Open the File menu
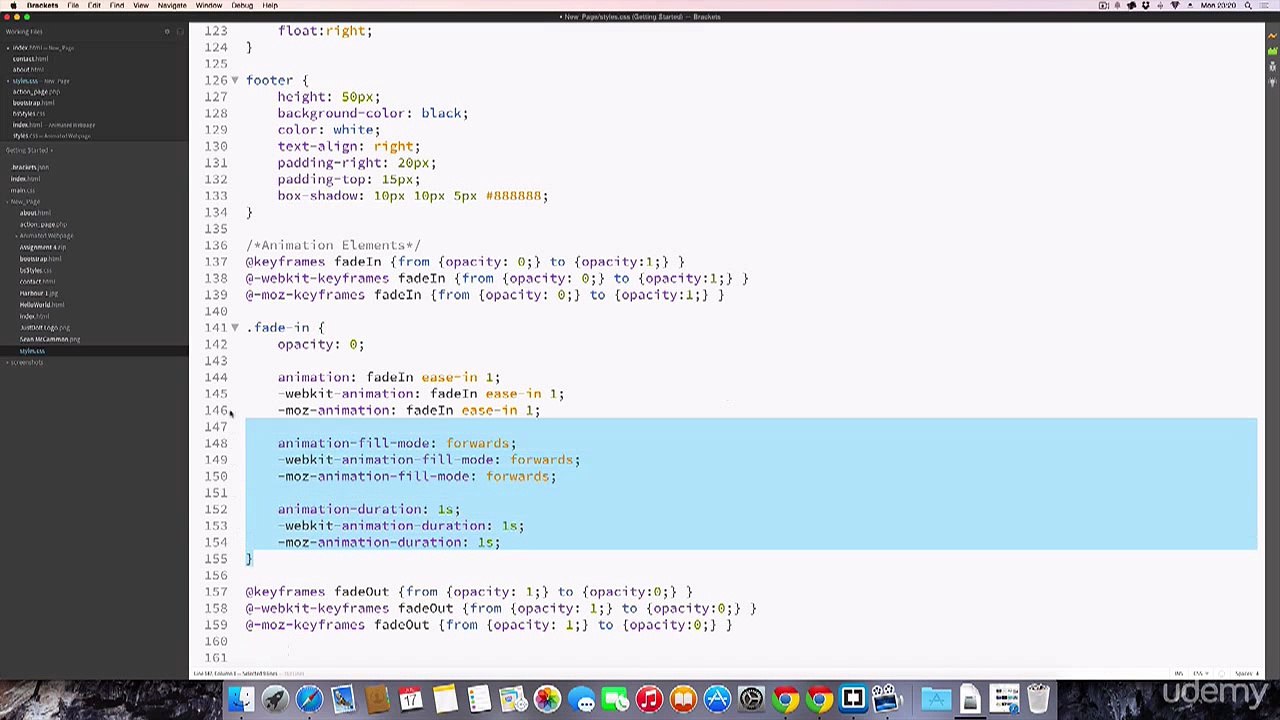 click(x=73, y=5)
